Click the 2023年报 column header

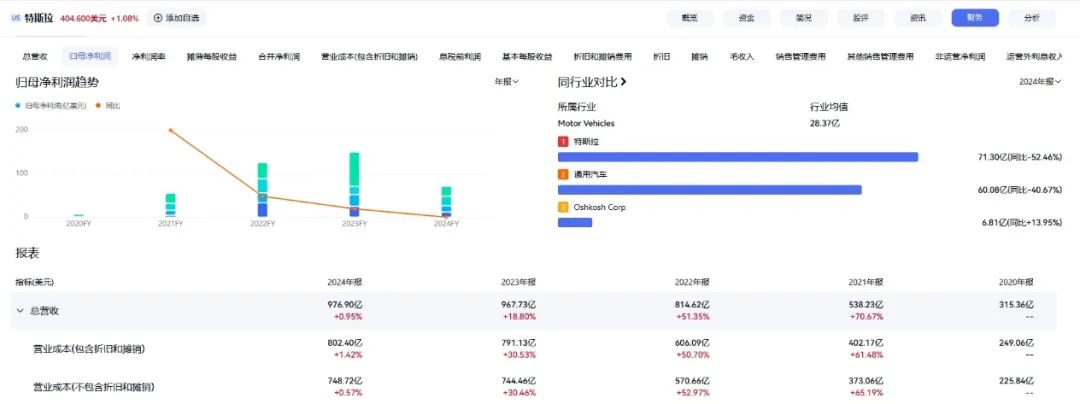pos(518,282)
